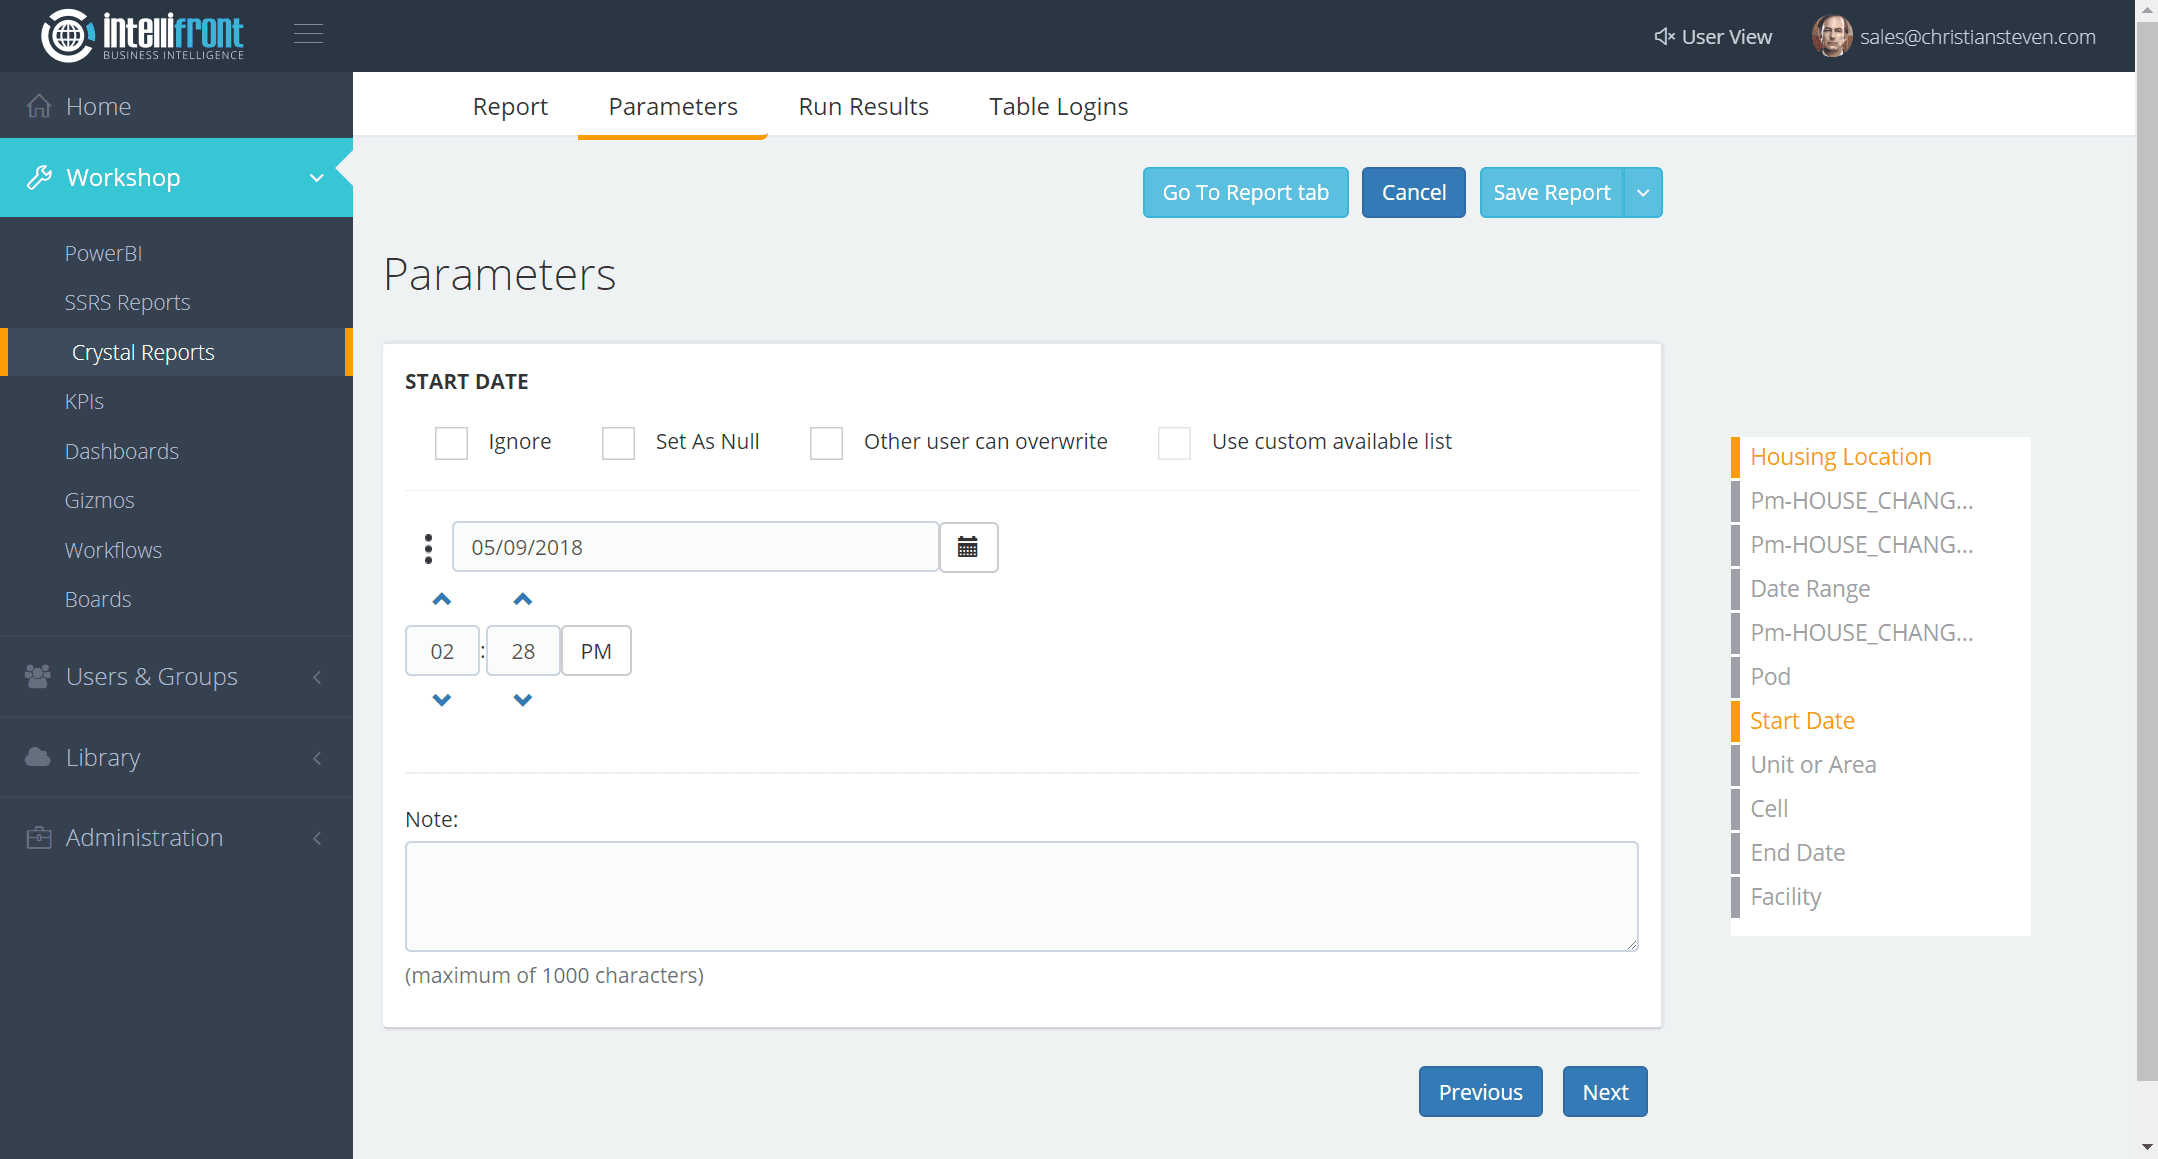Click the account email in the header

(1978, 37)
